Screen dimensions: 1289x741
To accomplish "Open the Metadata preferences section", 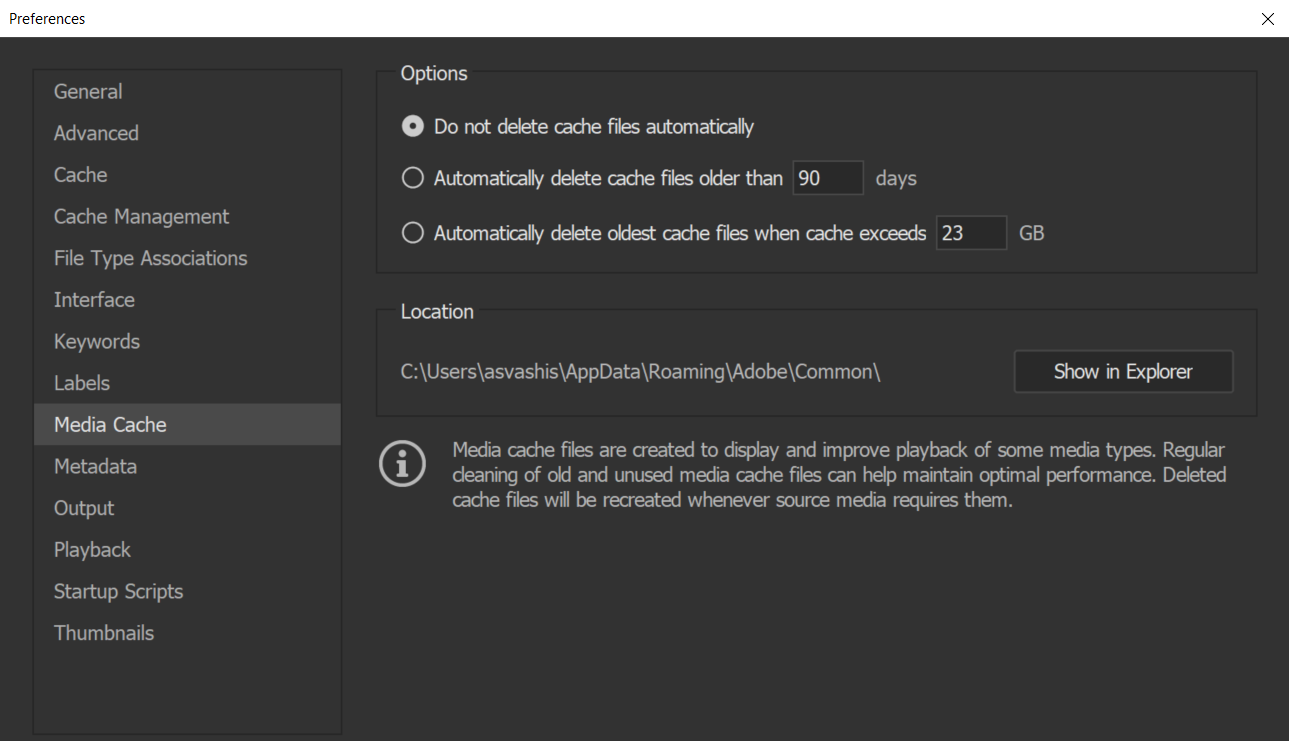I will 95,466.
